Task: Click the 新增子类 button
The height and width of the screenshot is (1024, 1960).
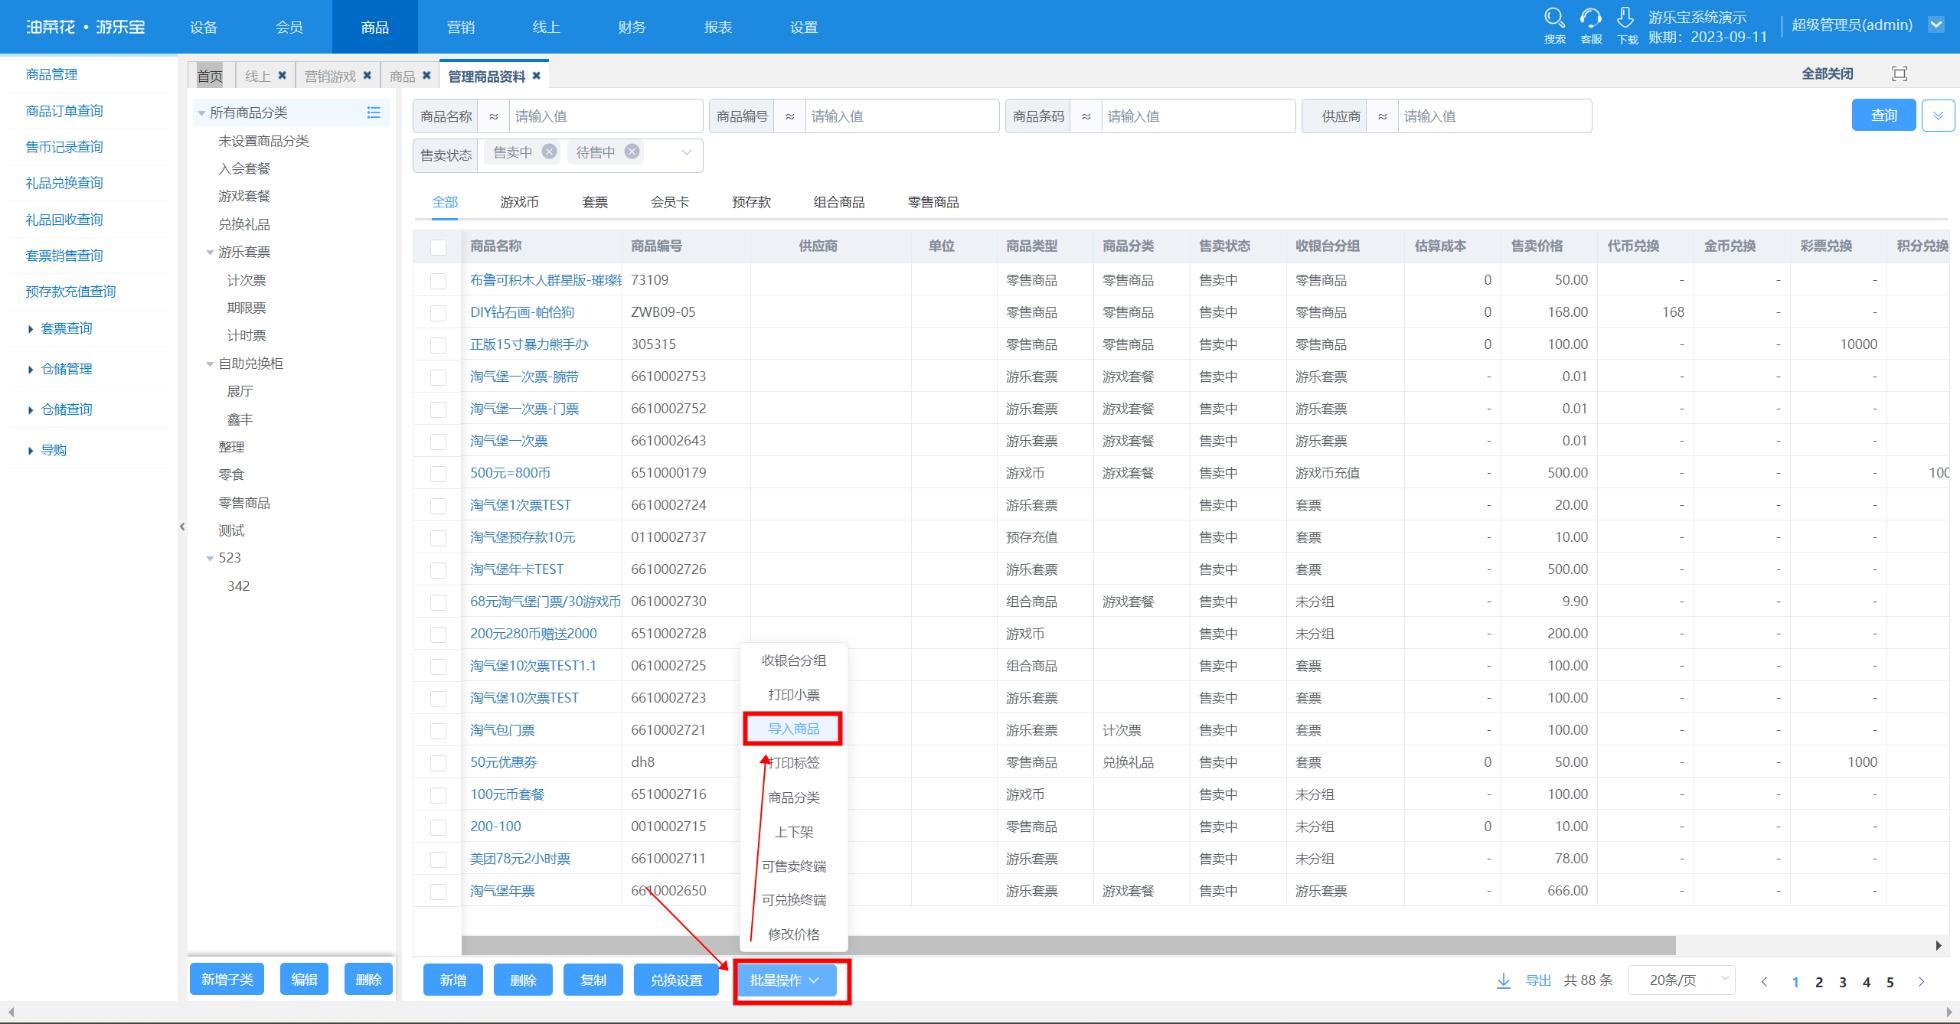Action: pyautogui.click(x=227, y=980)
